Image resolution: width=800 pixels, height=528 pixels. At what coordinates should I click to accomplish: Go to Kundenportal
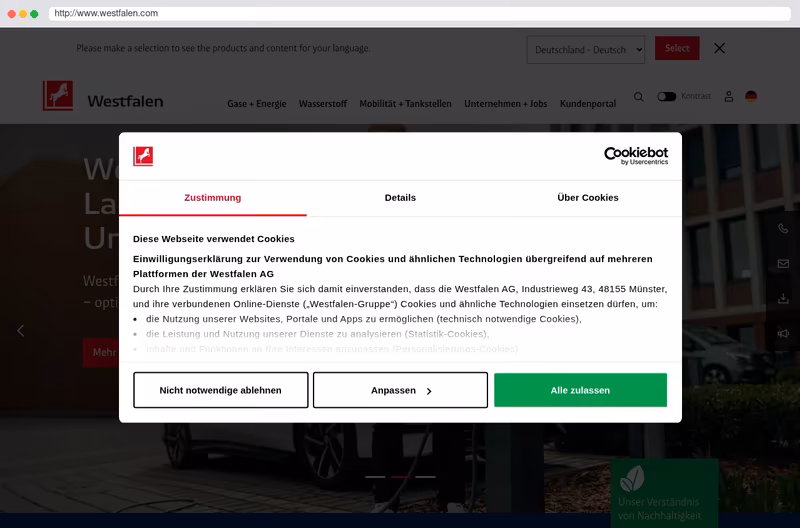[x=588, y=104]
